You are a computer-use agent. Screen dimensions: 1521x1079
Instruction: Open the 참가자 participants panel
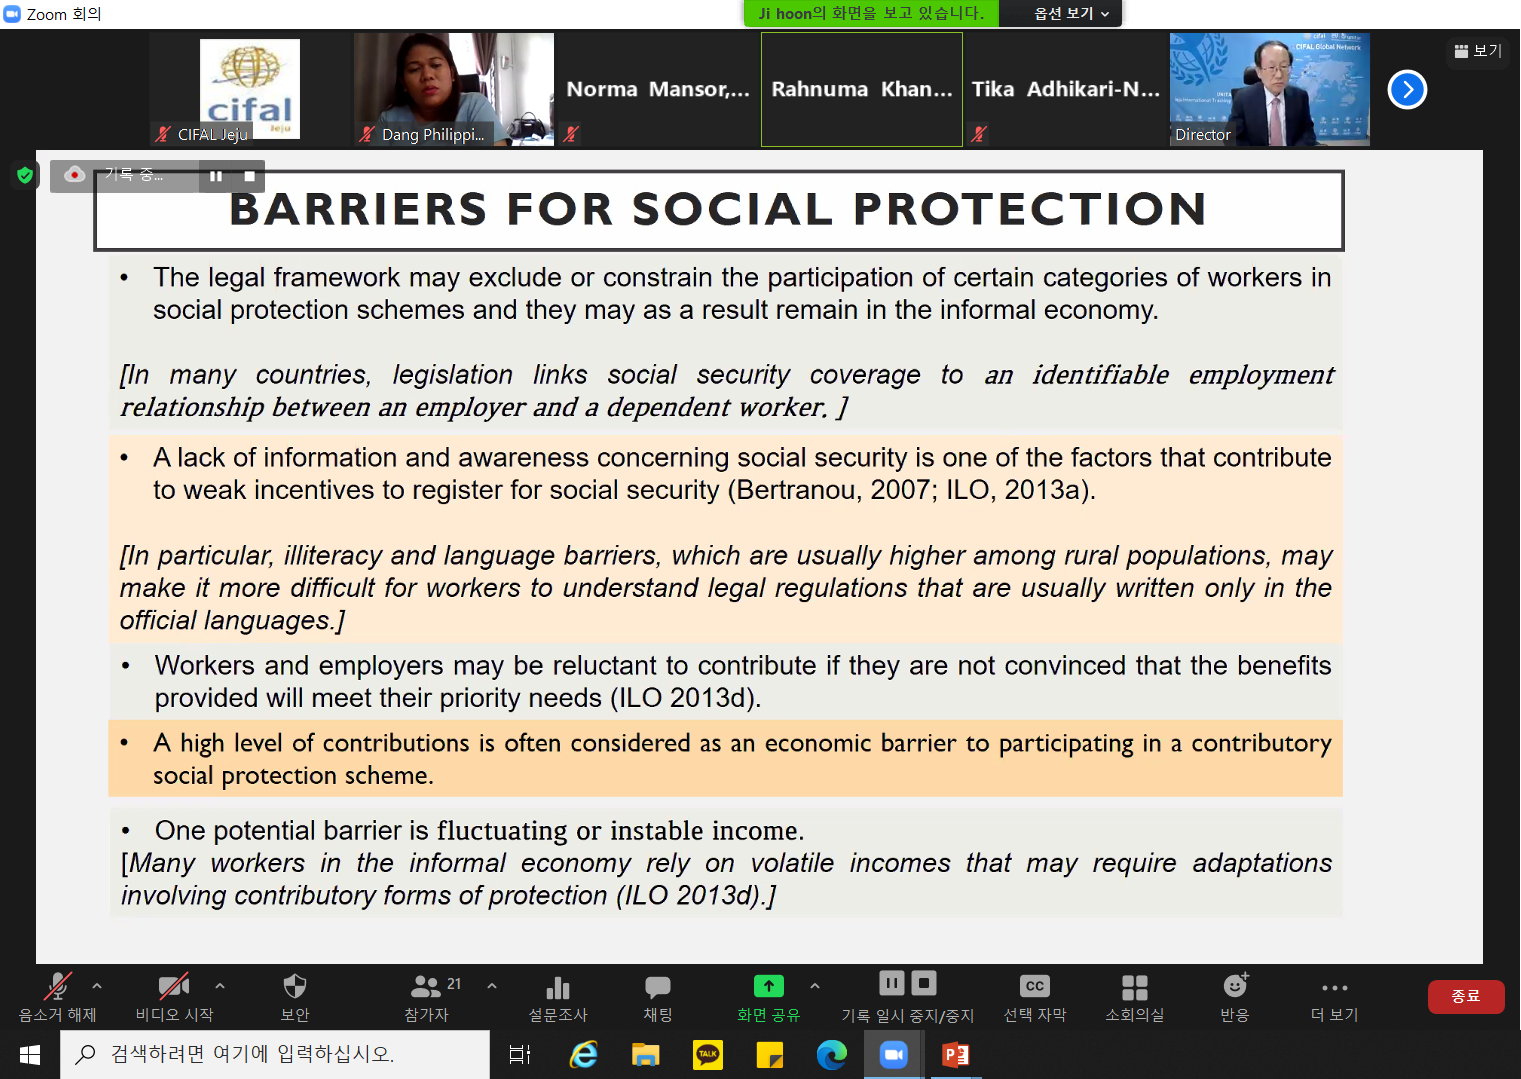point(427,997)
